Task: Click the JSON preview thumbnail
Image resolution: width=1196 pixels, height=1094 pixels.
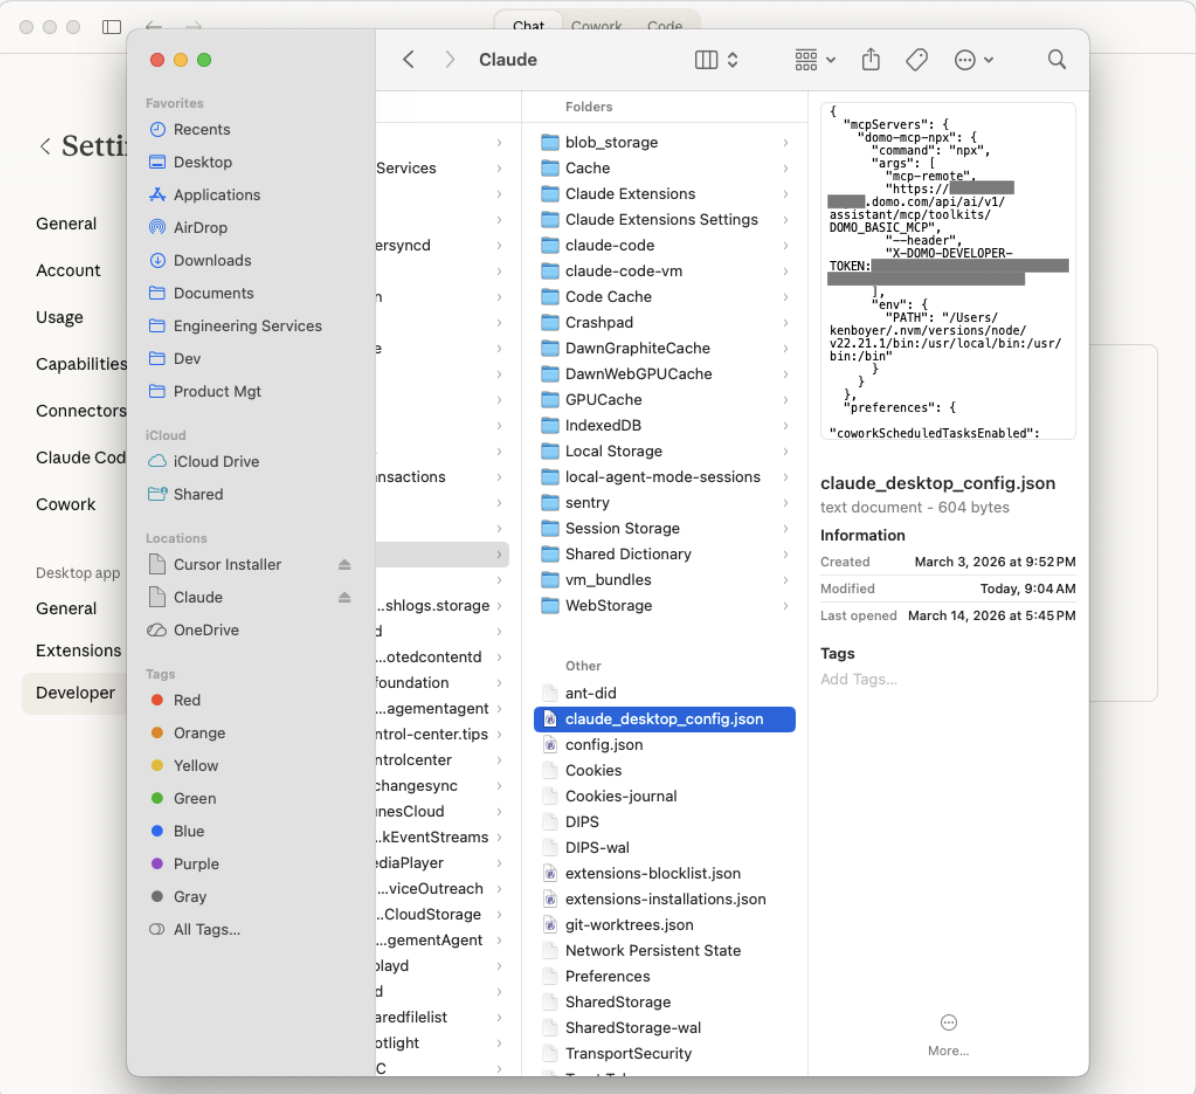Action: [x=948, y=272]
